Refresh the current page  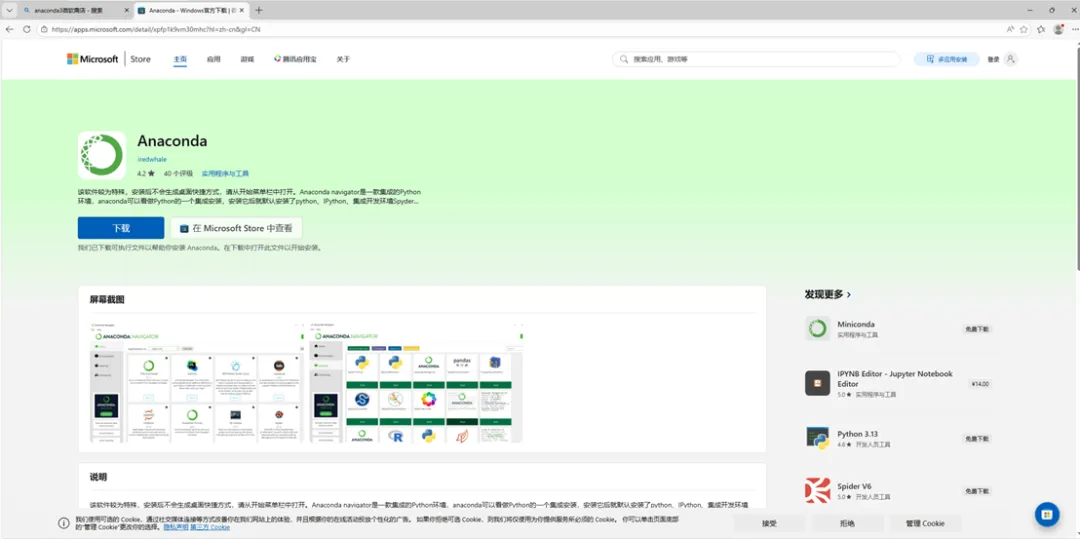(x=27, y=30)
